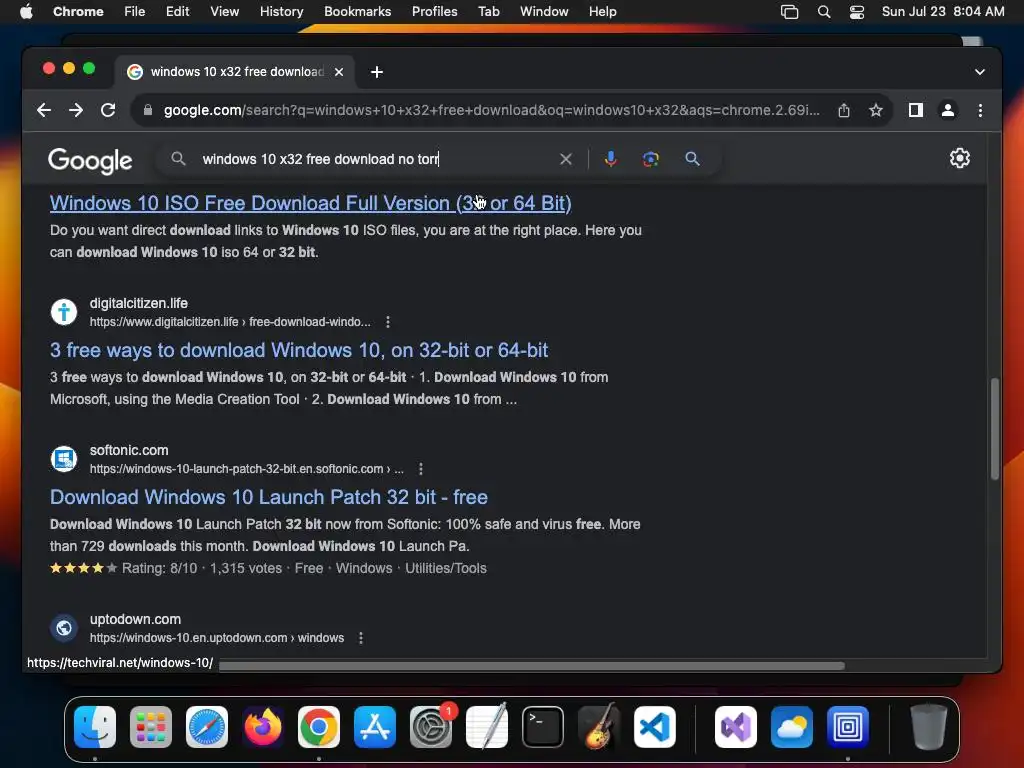Click the uptodown.com site name

[x=135, y=619]
